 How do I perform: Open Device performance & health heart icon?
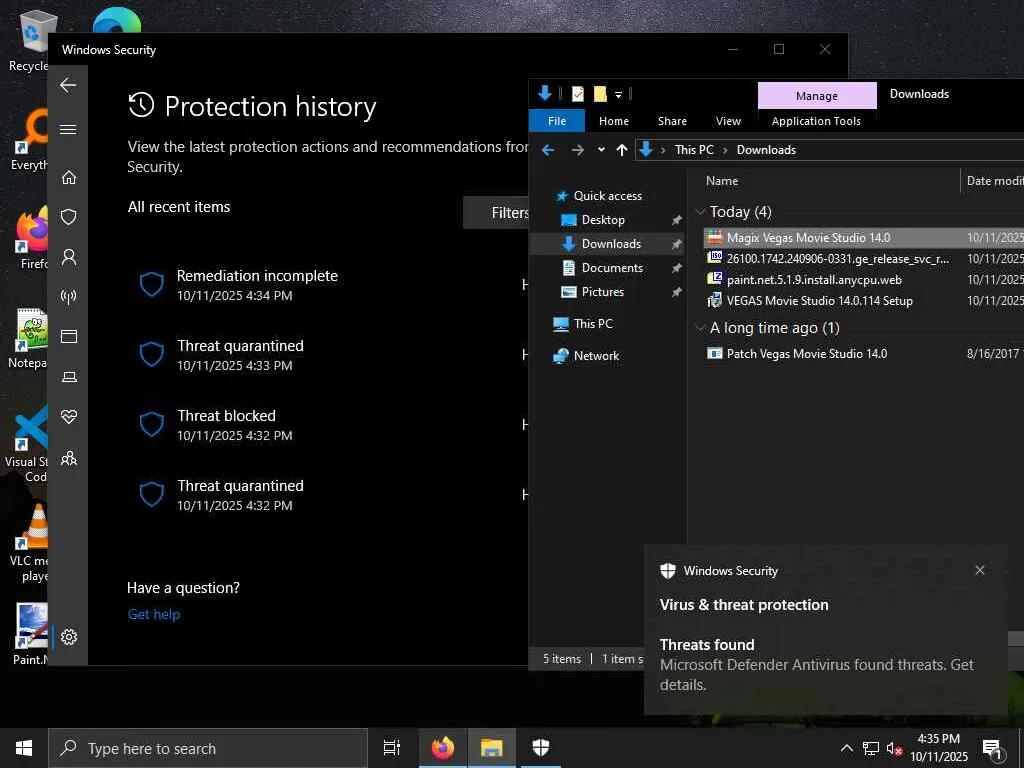pyautogui.click(x=69, y=417)
